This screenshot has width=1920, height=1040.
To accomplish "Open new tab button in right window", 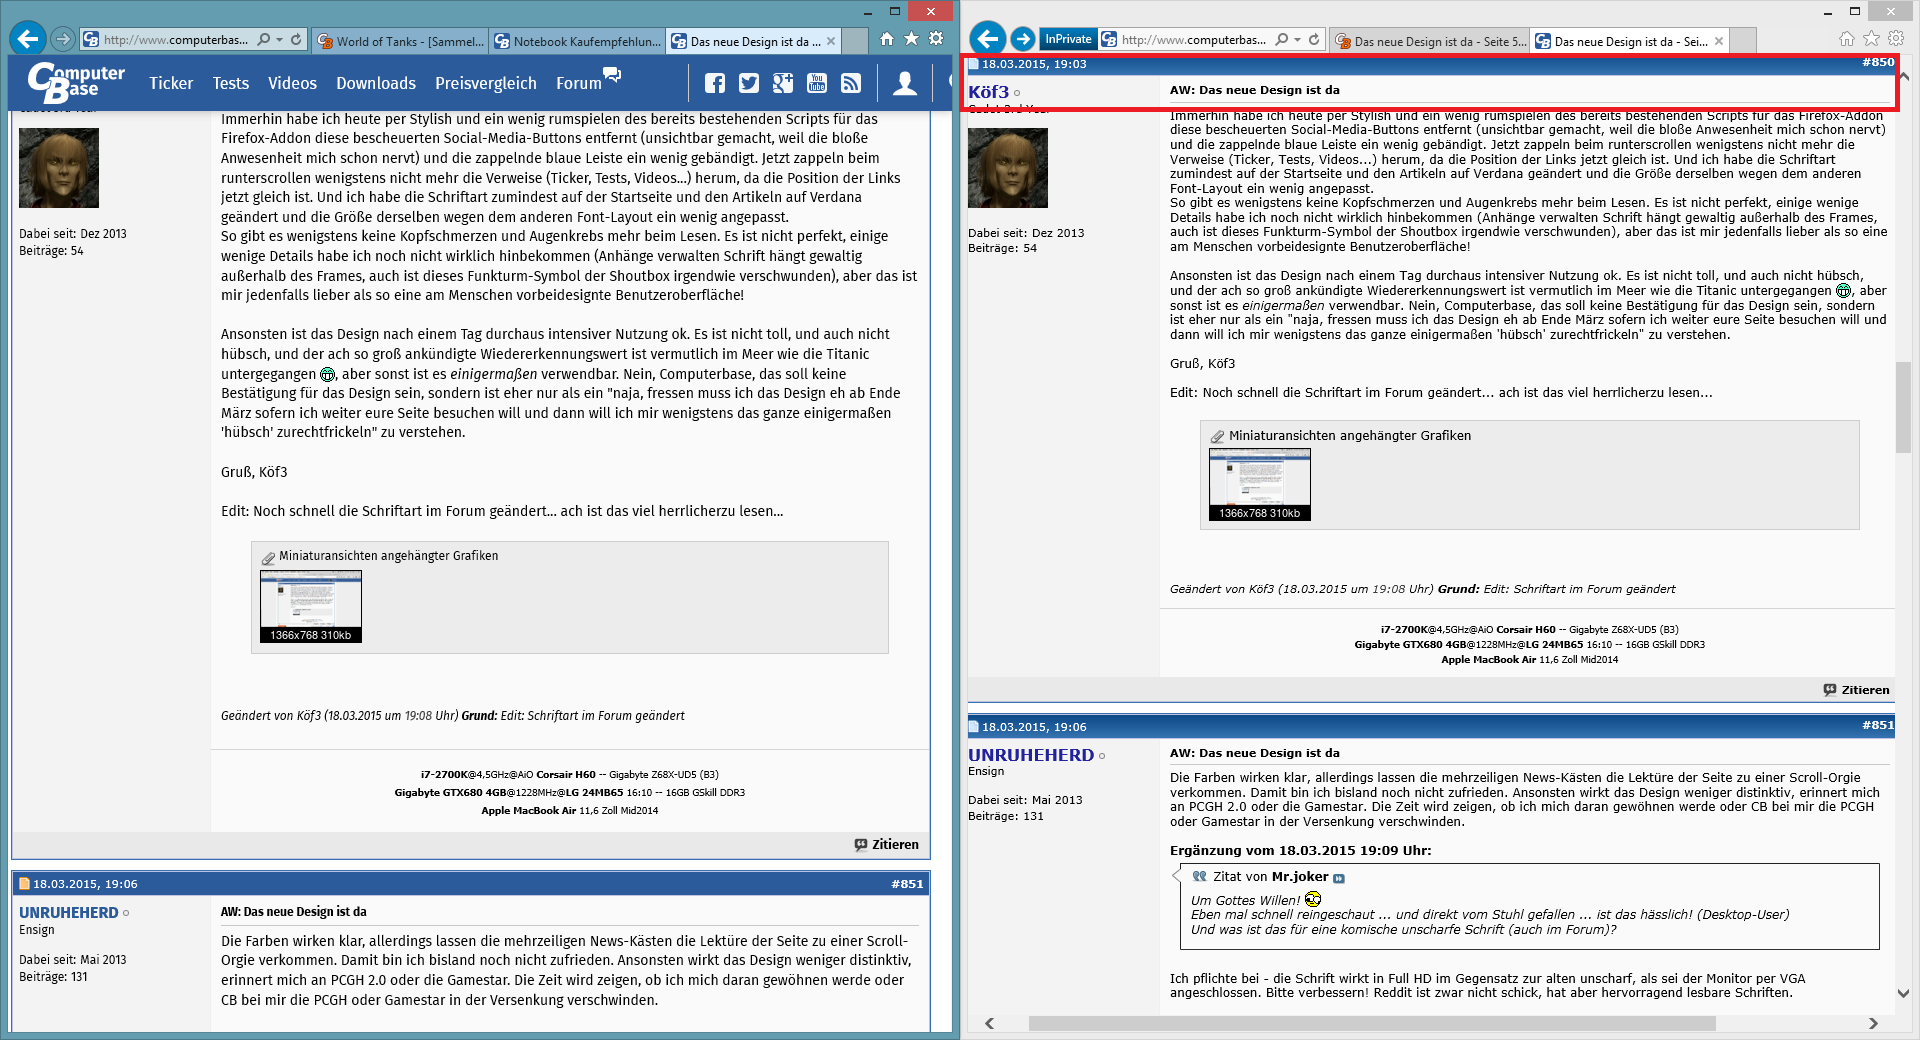I will [x=1743, y=41].
